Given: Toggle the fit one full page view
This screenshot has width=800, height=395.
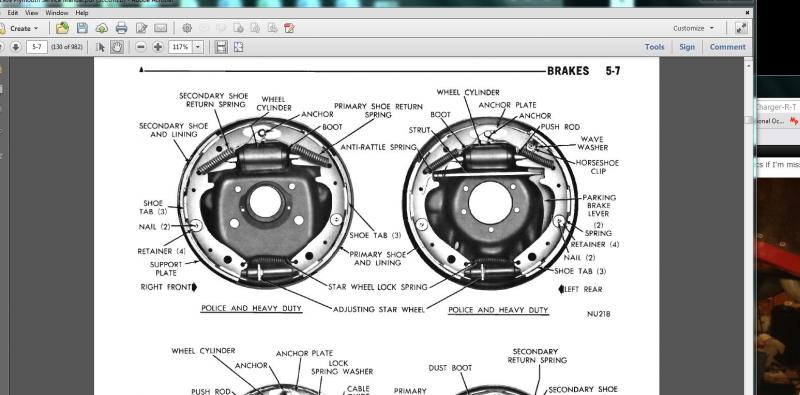Looking at the screenshot, I should pos(238,47).
